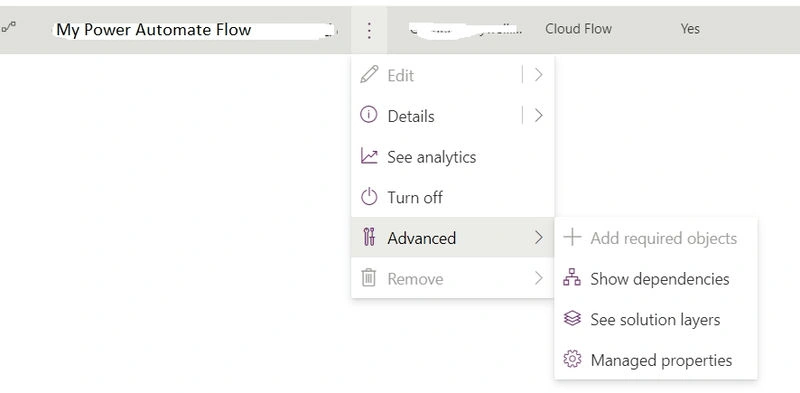The width and height of the screenshot is (800, 393).
Task: Choose Edit from the context menu
Action: 453,75
